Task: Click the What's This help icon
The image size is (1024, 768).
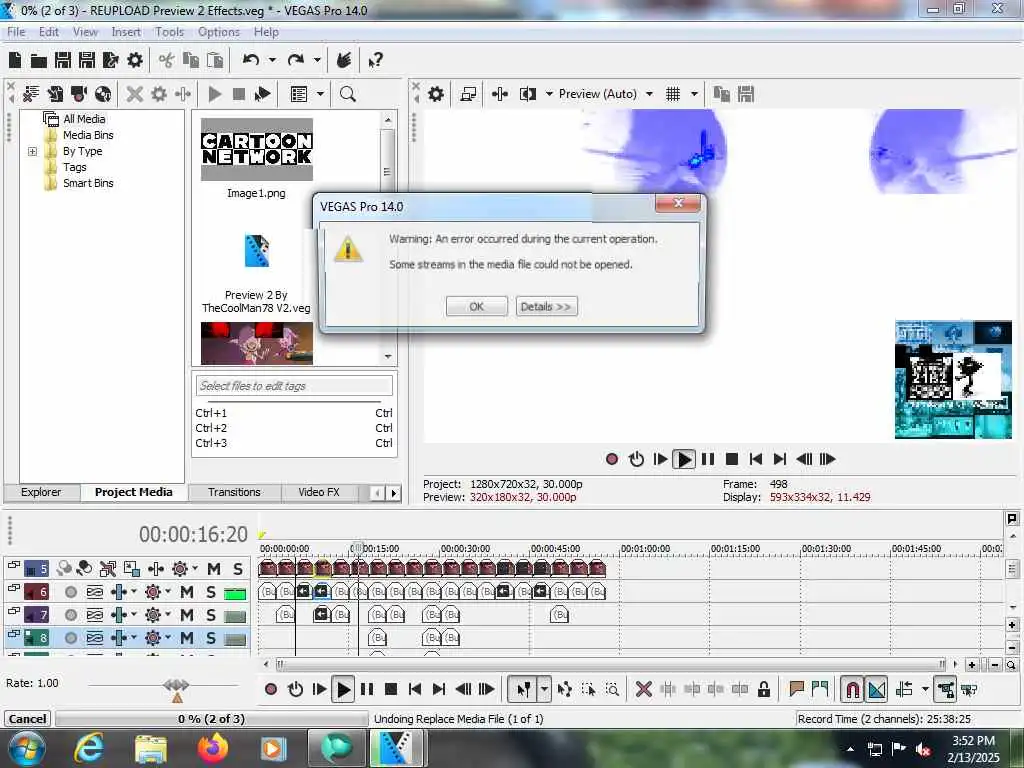Action: coord(376,61)
